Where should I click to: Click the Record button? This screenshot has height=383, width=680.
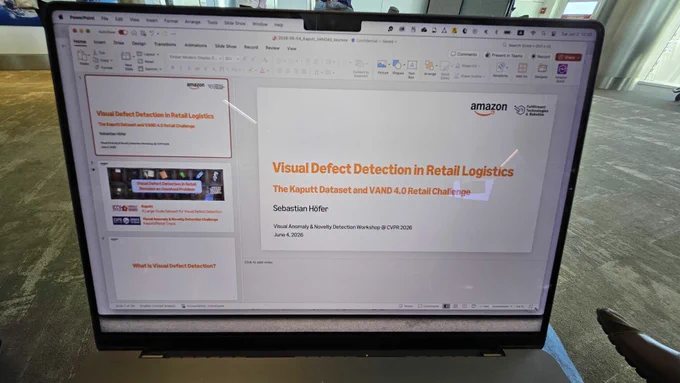coord(540,56)
